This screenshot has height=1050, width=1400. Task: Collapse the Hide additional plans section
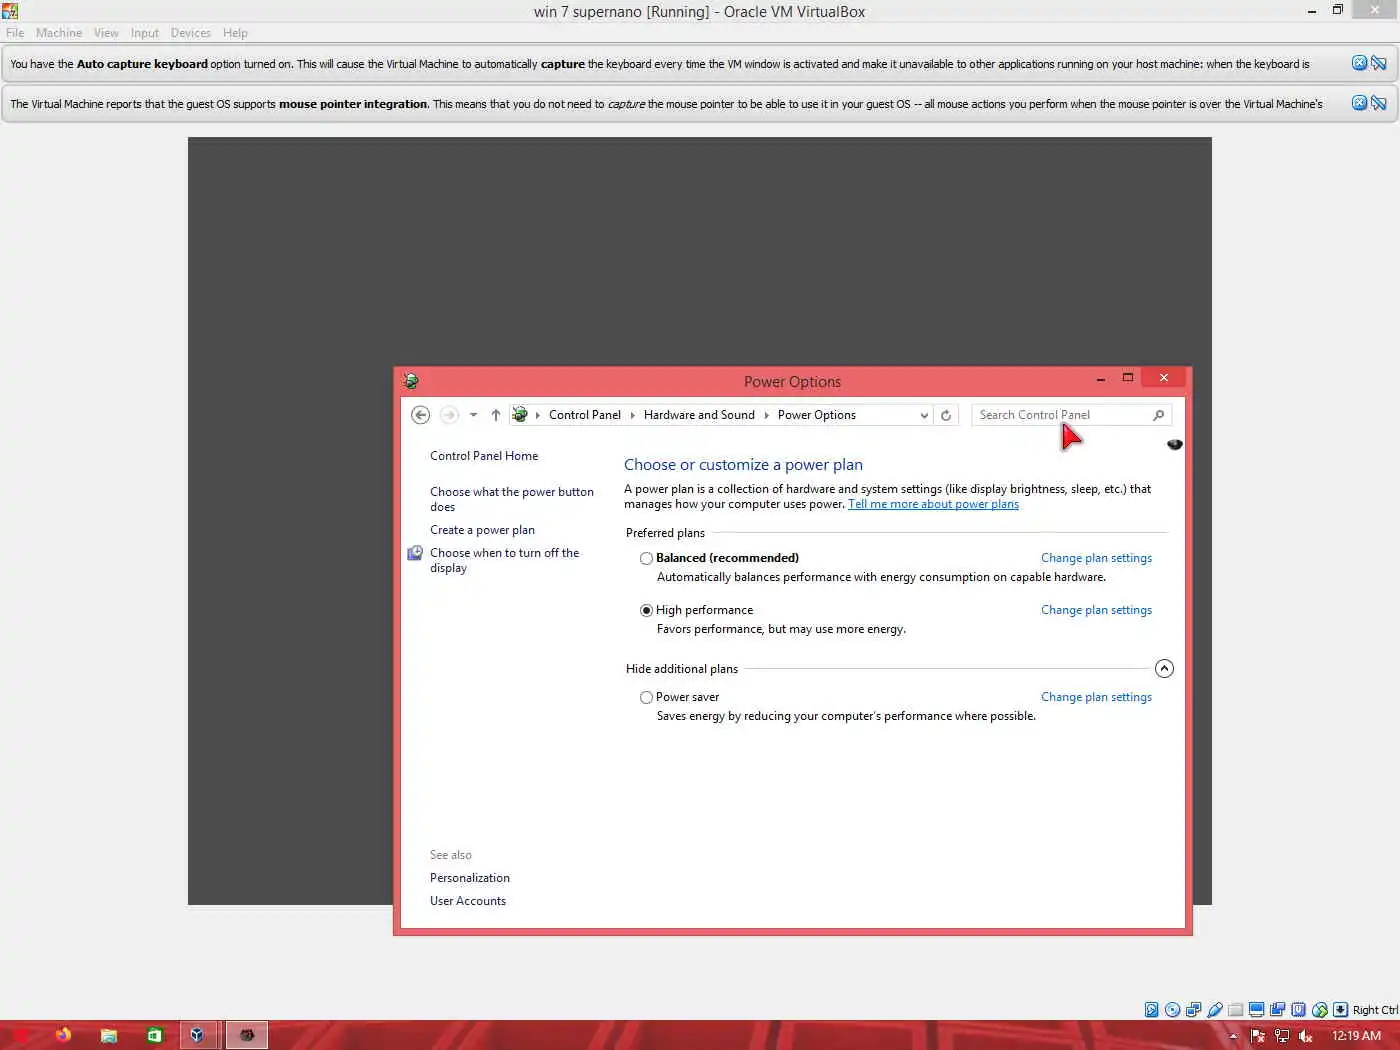[1164, 669]
